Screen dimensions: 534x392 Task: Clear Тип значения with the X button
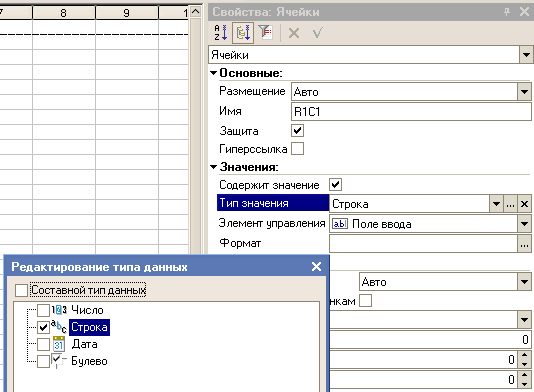click(x=524, y=204)
